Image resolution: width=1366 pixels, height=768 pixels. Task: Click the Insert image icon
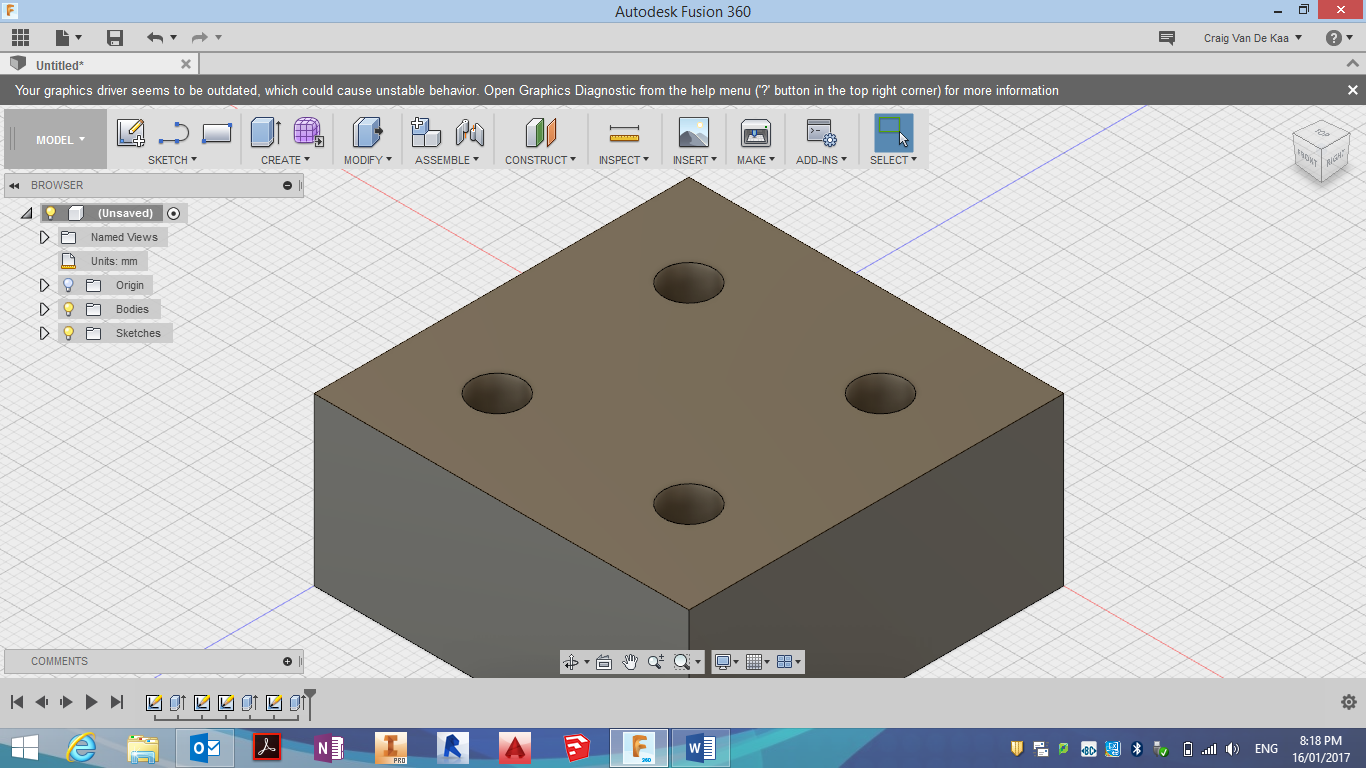(x=693, y=133)
